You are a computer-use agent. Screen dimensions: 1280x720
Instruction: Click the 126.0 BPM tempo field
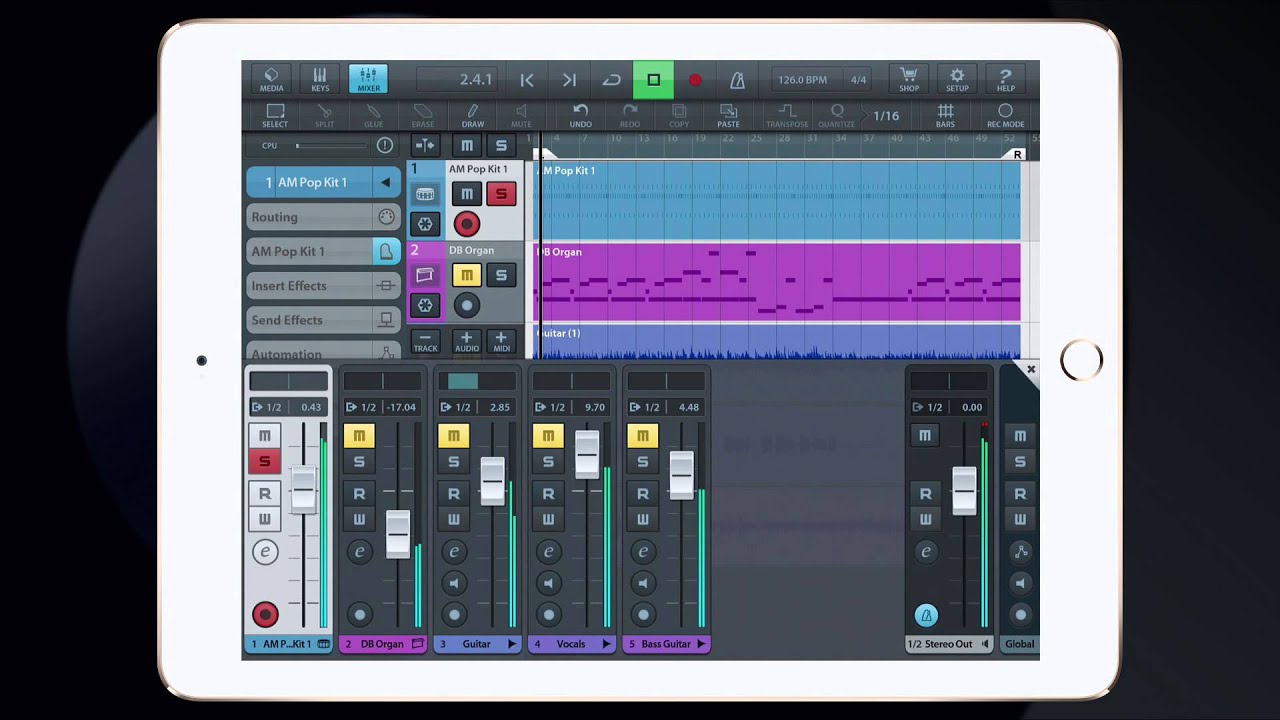point(802,80)
